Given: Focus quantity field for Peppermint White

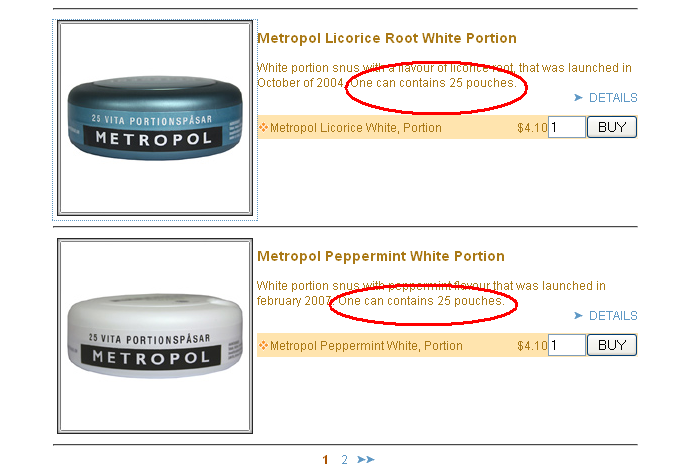Looking at the screenshot, I should coord(567,345).
